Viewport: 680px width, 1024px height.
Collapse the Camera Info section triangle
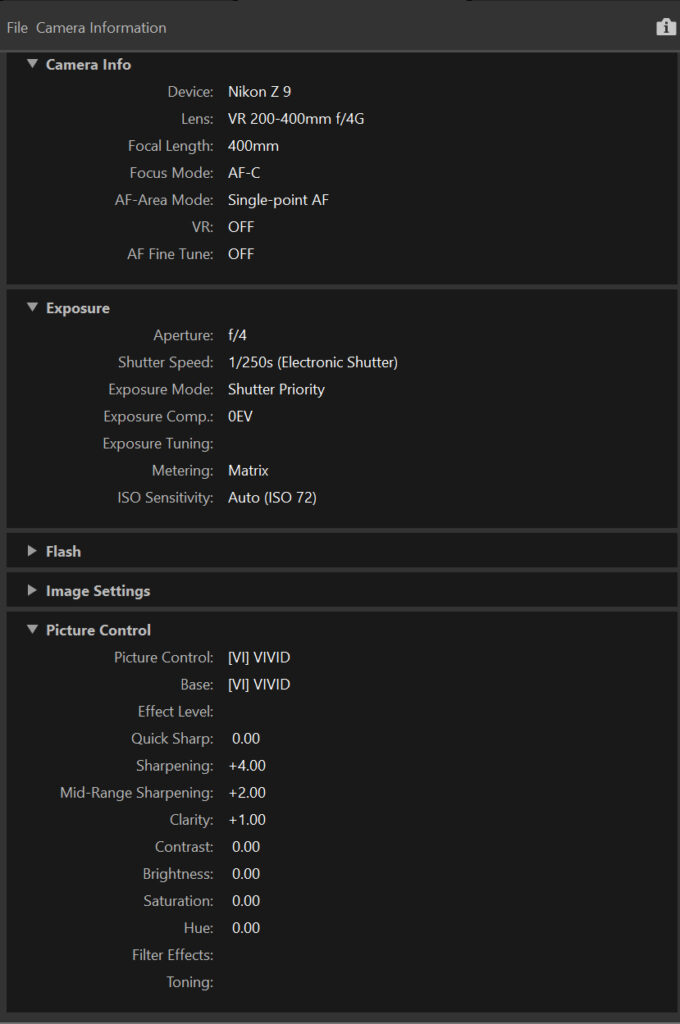click(32, 64)
